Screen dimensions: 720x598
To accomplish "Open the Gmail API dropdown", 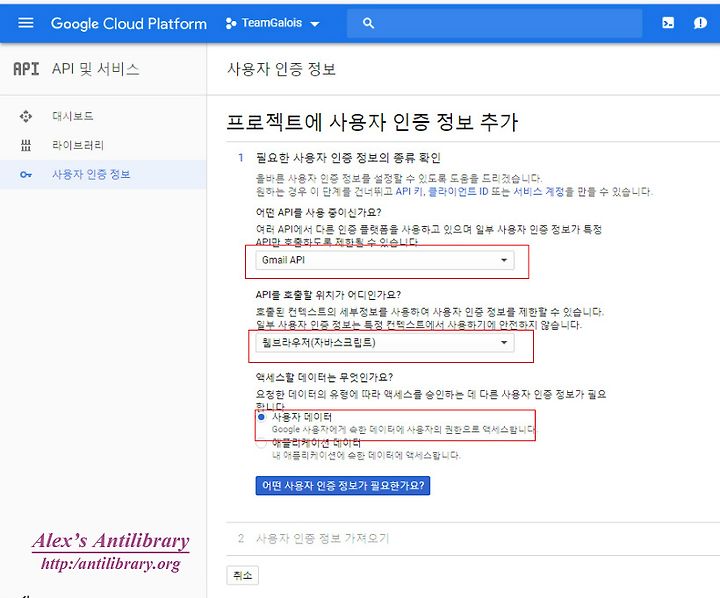I will coord(385,260).
